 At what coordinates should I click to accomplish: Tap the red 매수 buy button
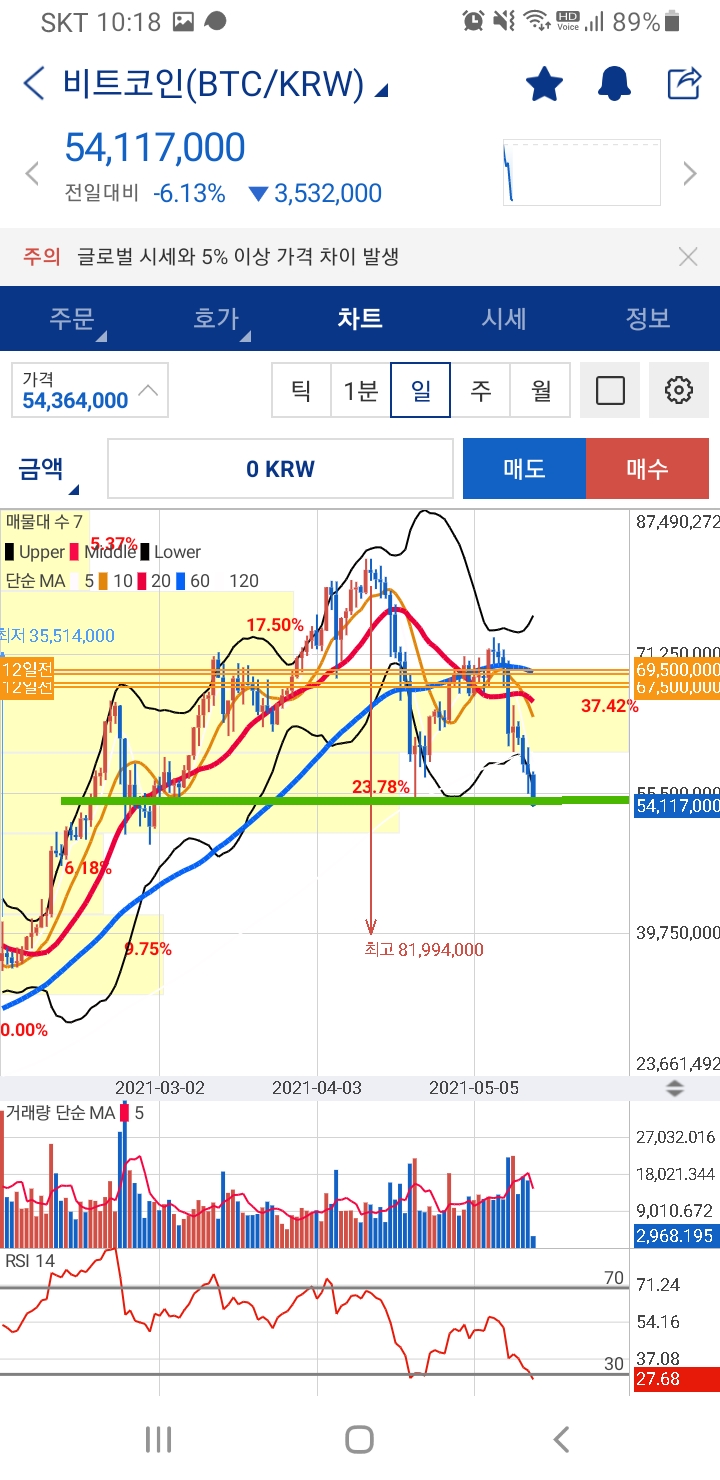[x=647, y=468]
